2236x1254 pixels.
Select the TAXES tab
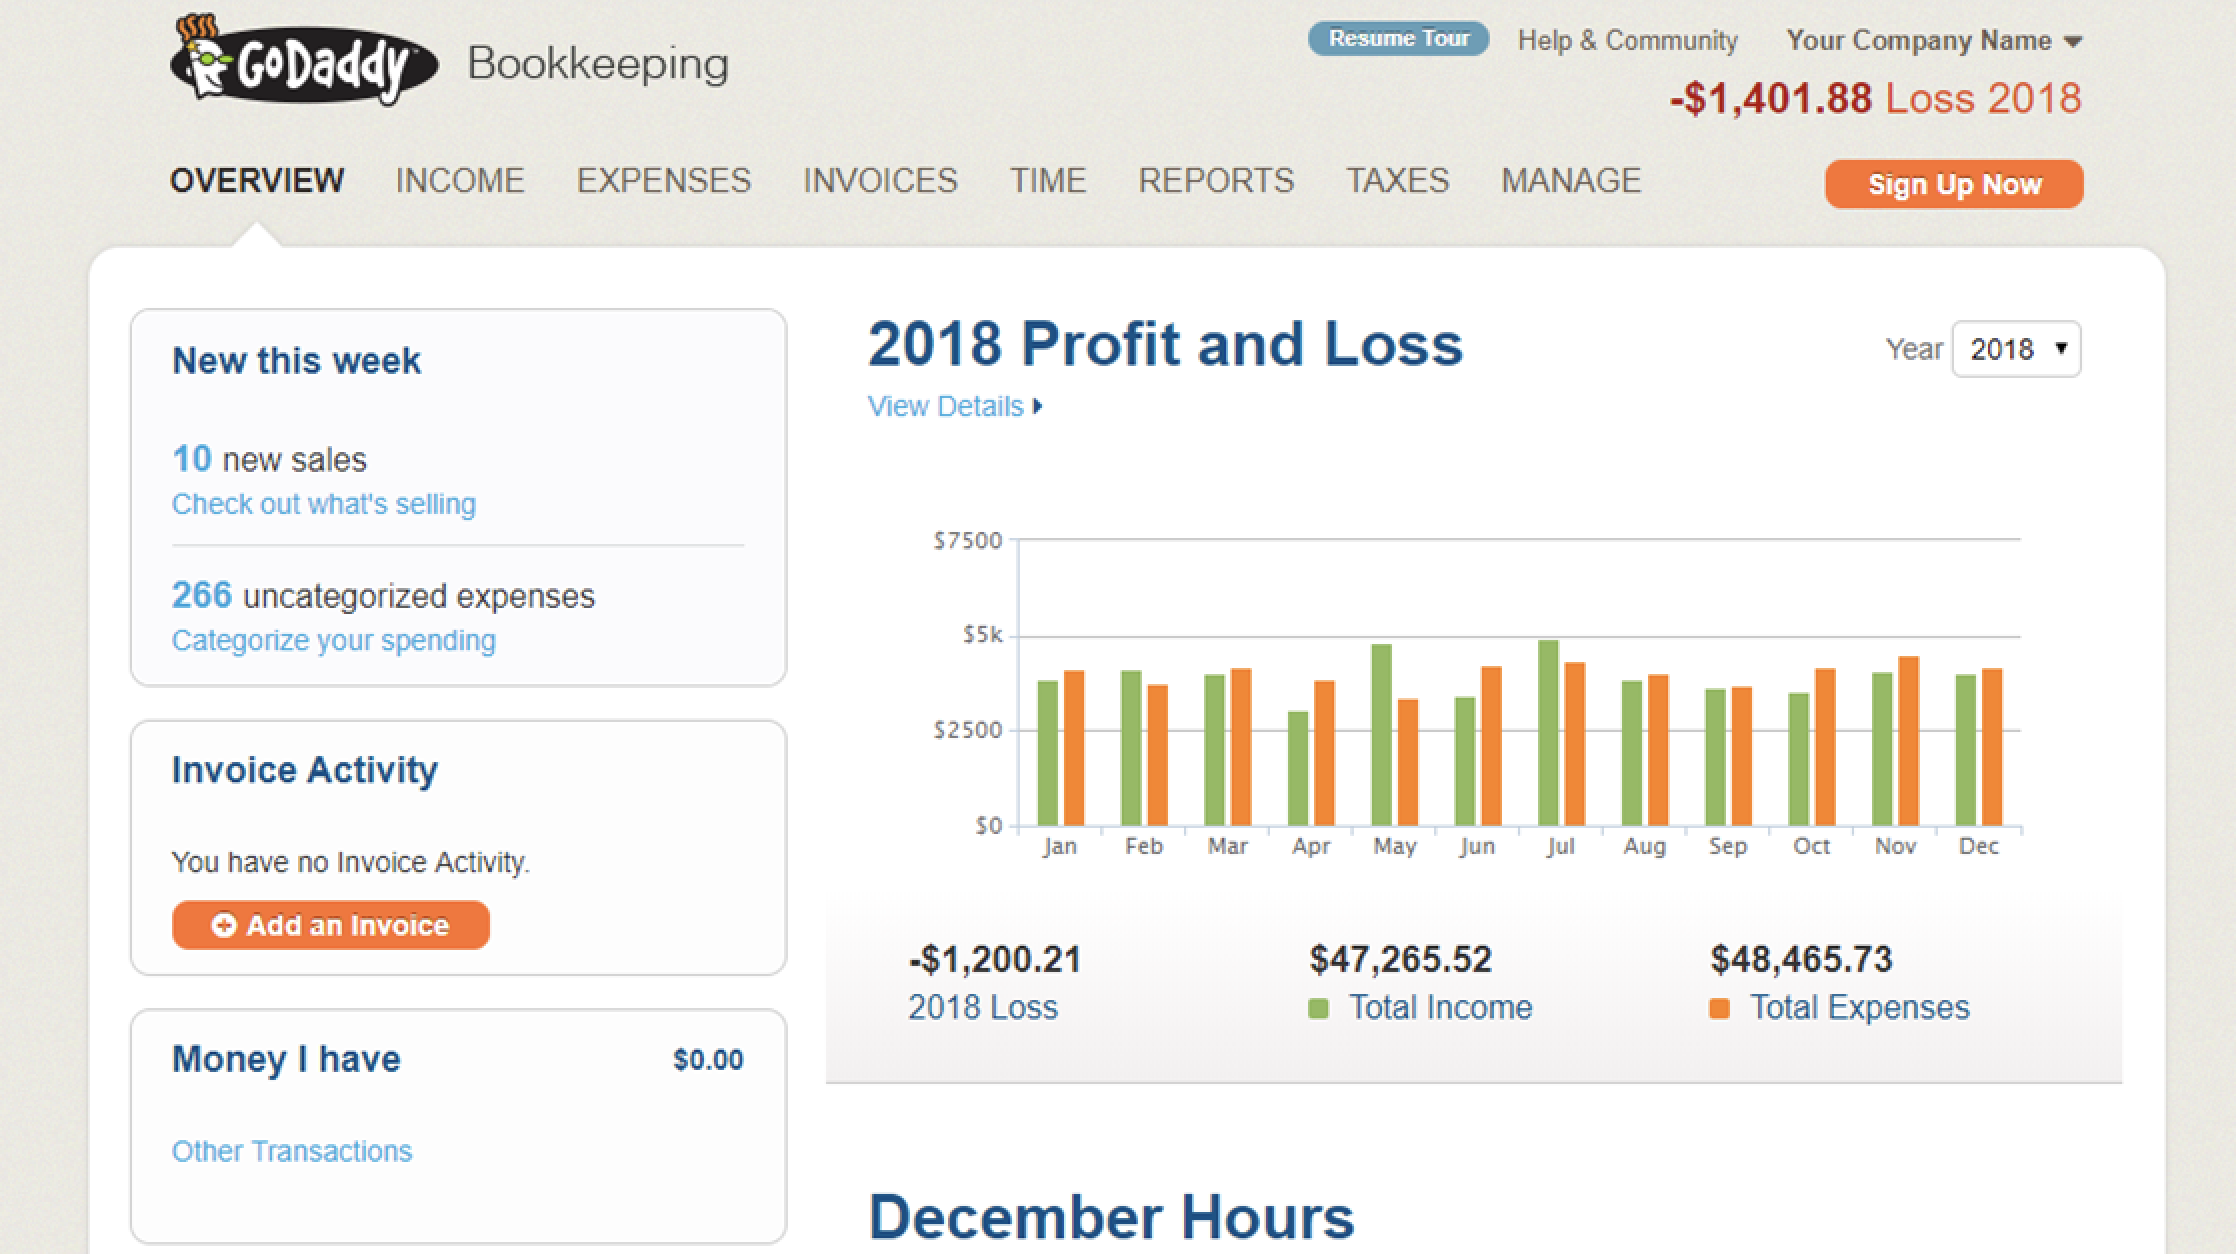point(1397,181)
